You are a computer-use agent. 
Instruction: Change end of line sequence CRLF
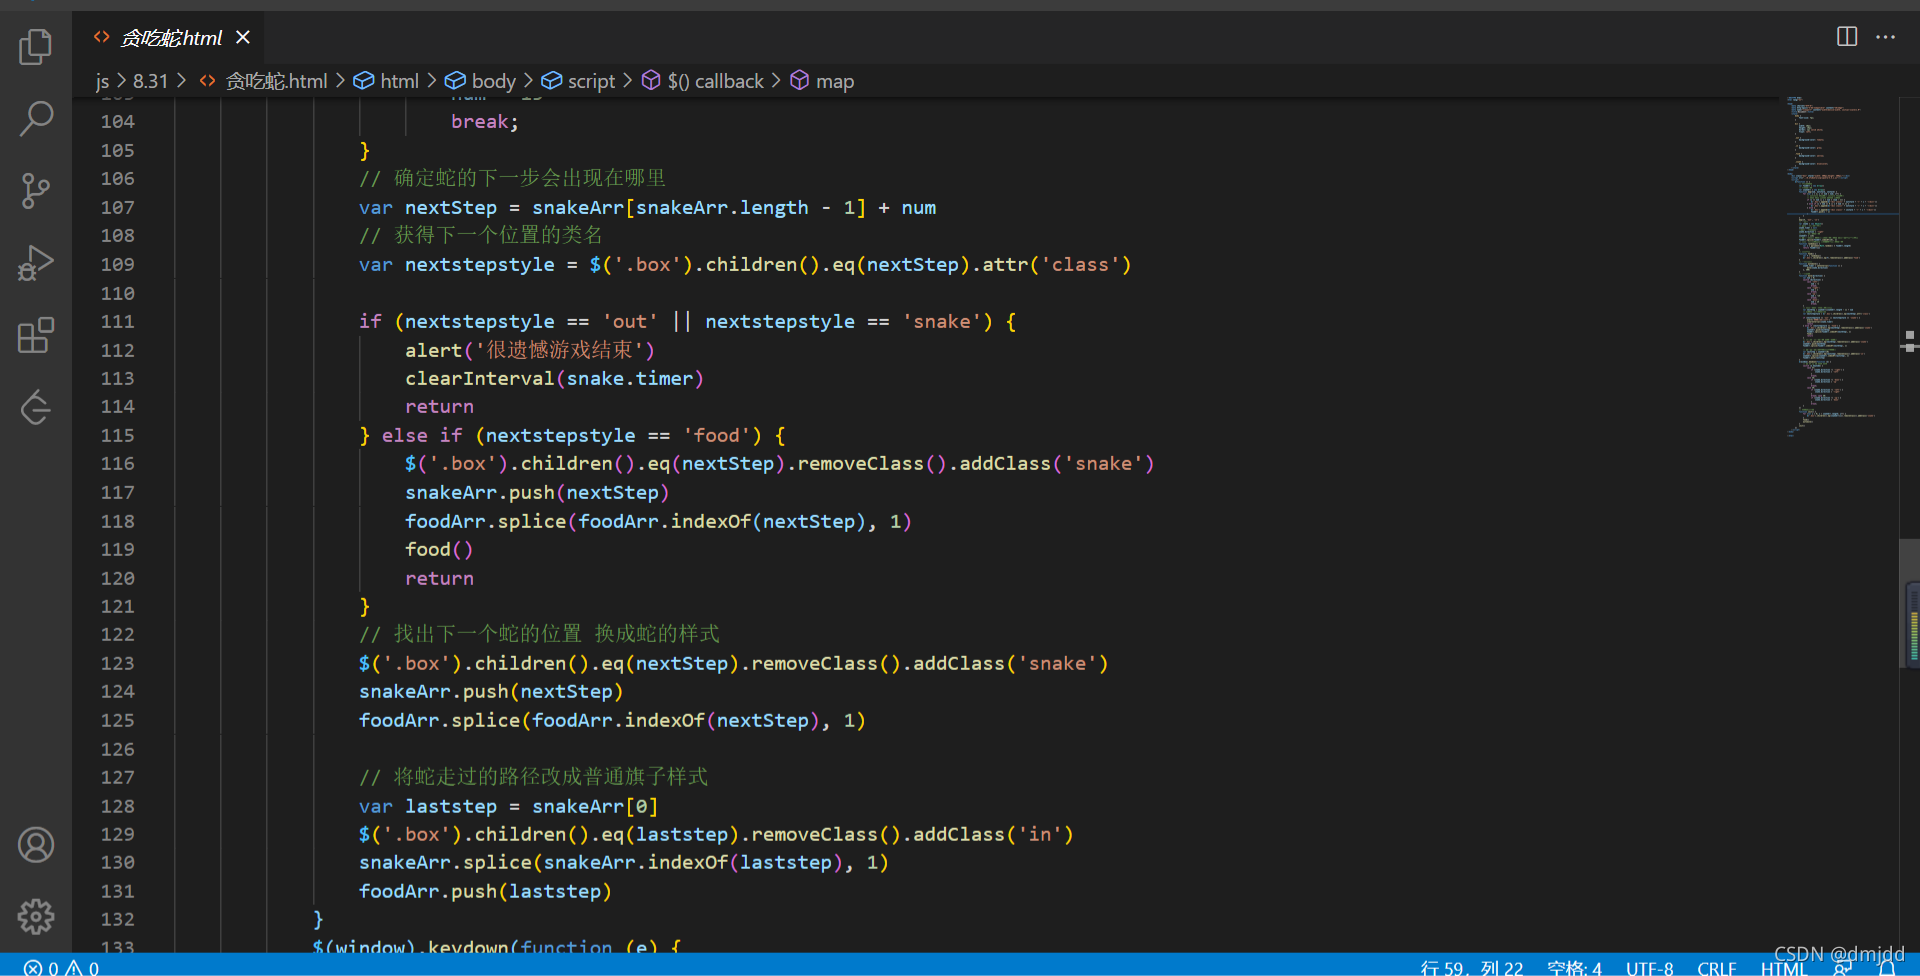pyautogui.click(x=1716, y=967)
